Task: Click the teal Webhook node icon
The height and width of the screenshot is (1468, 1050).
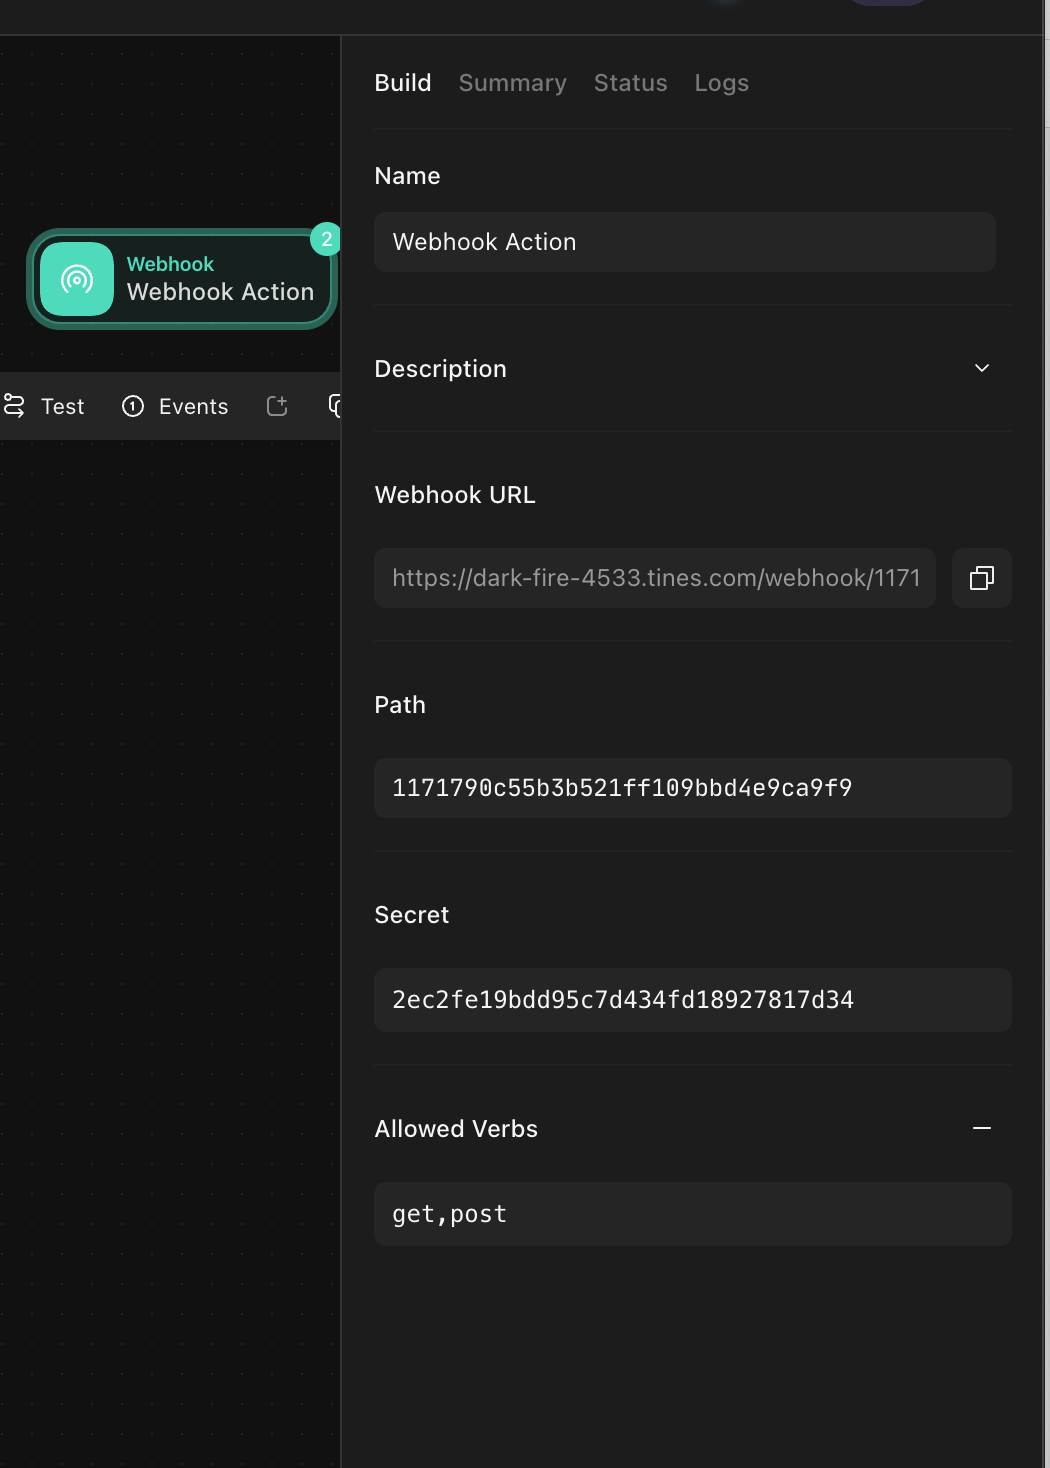Action: [x=77, y=279]
